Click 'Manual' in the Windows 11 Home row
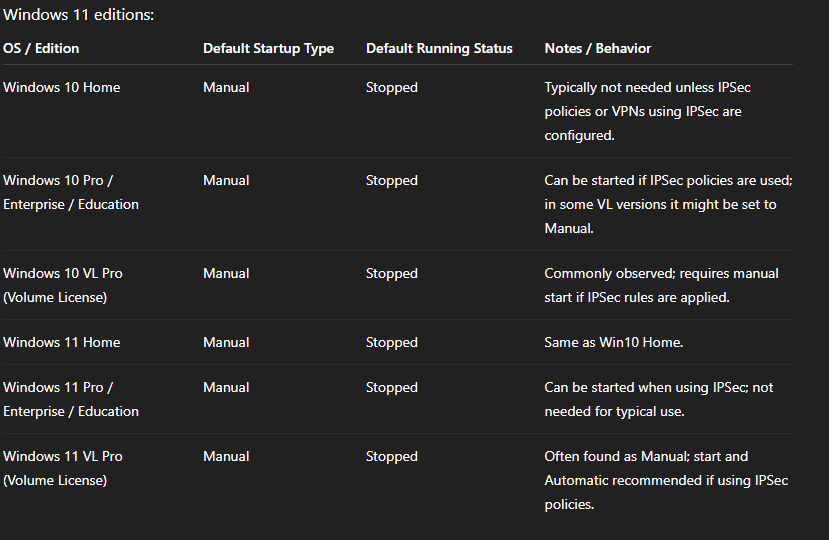Viewport: 829px width, 540px height. pos(225,342)
